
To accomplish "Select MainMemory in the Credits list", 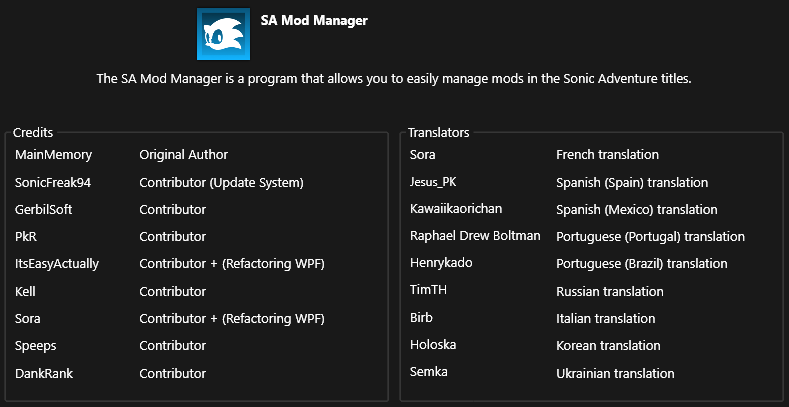I will [54, 155].
